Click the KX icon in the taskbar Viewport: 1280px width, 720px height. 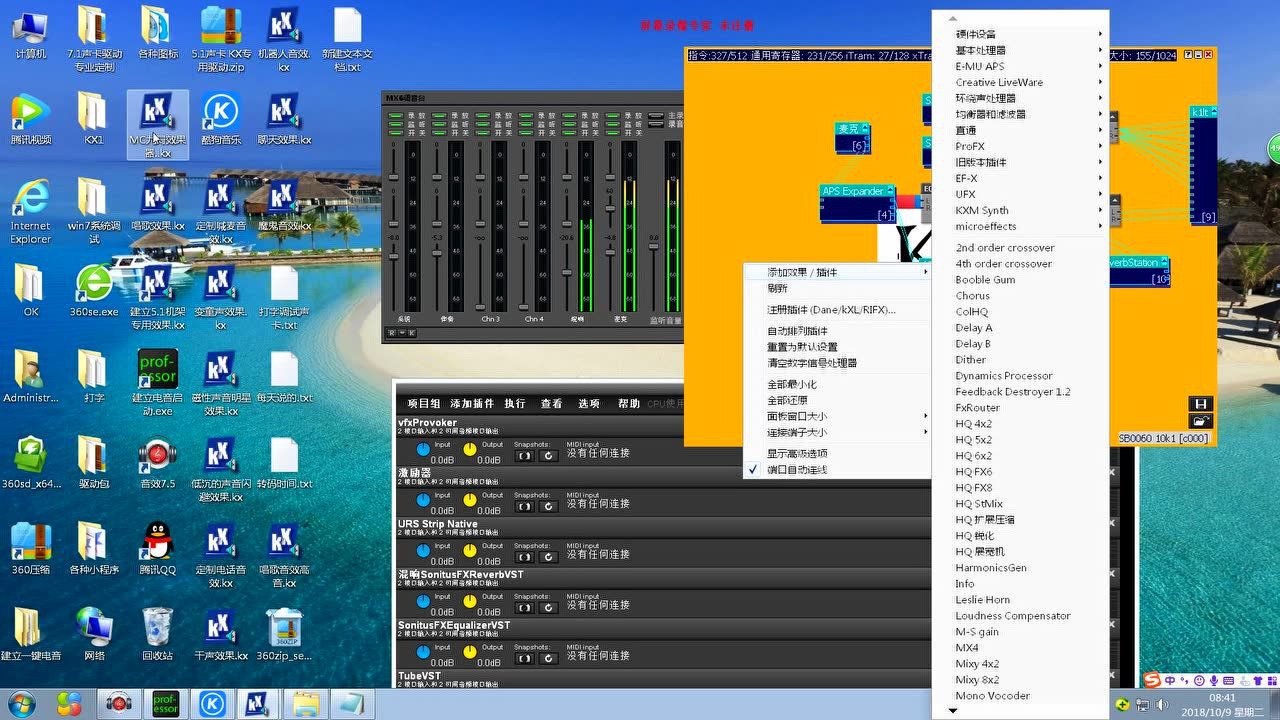257,704
